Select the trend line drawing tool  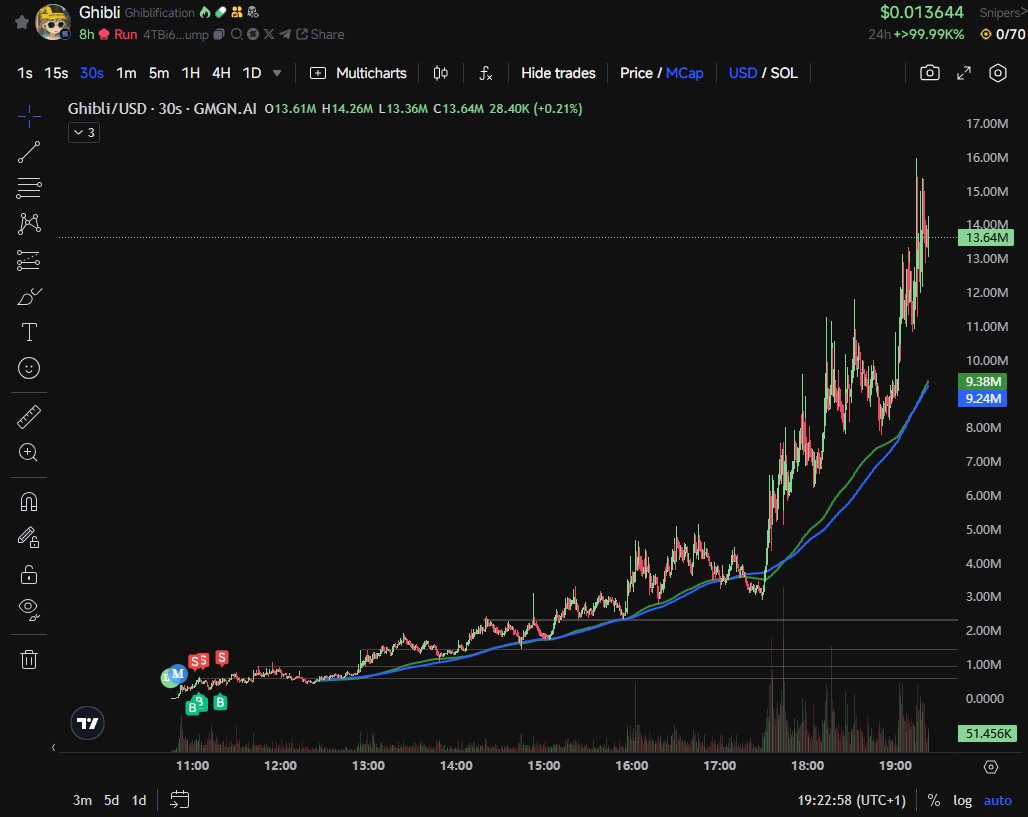pos(29,152)
